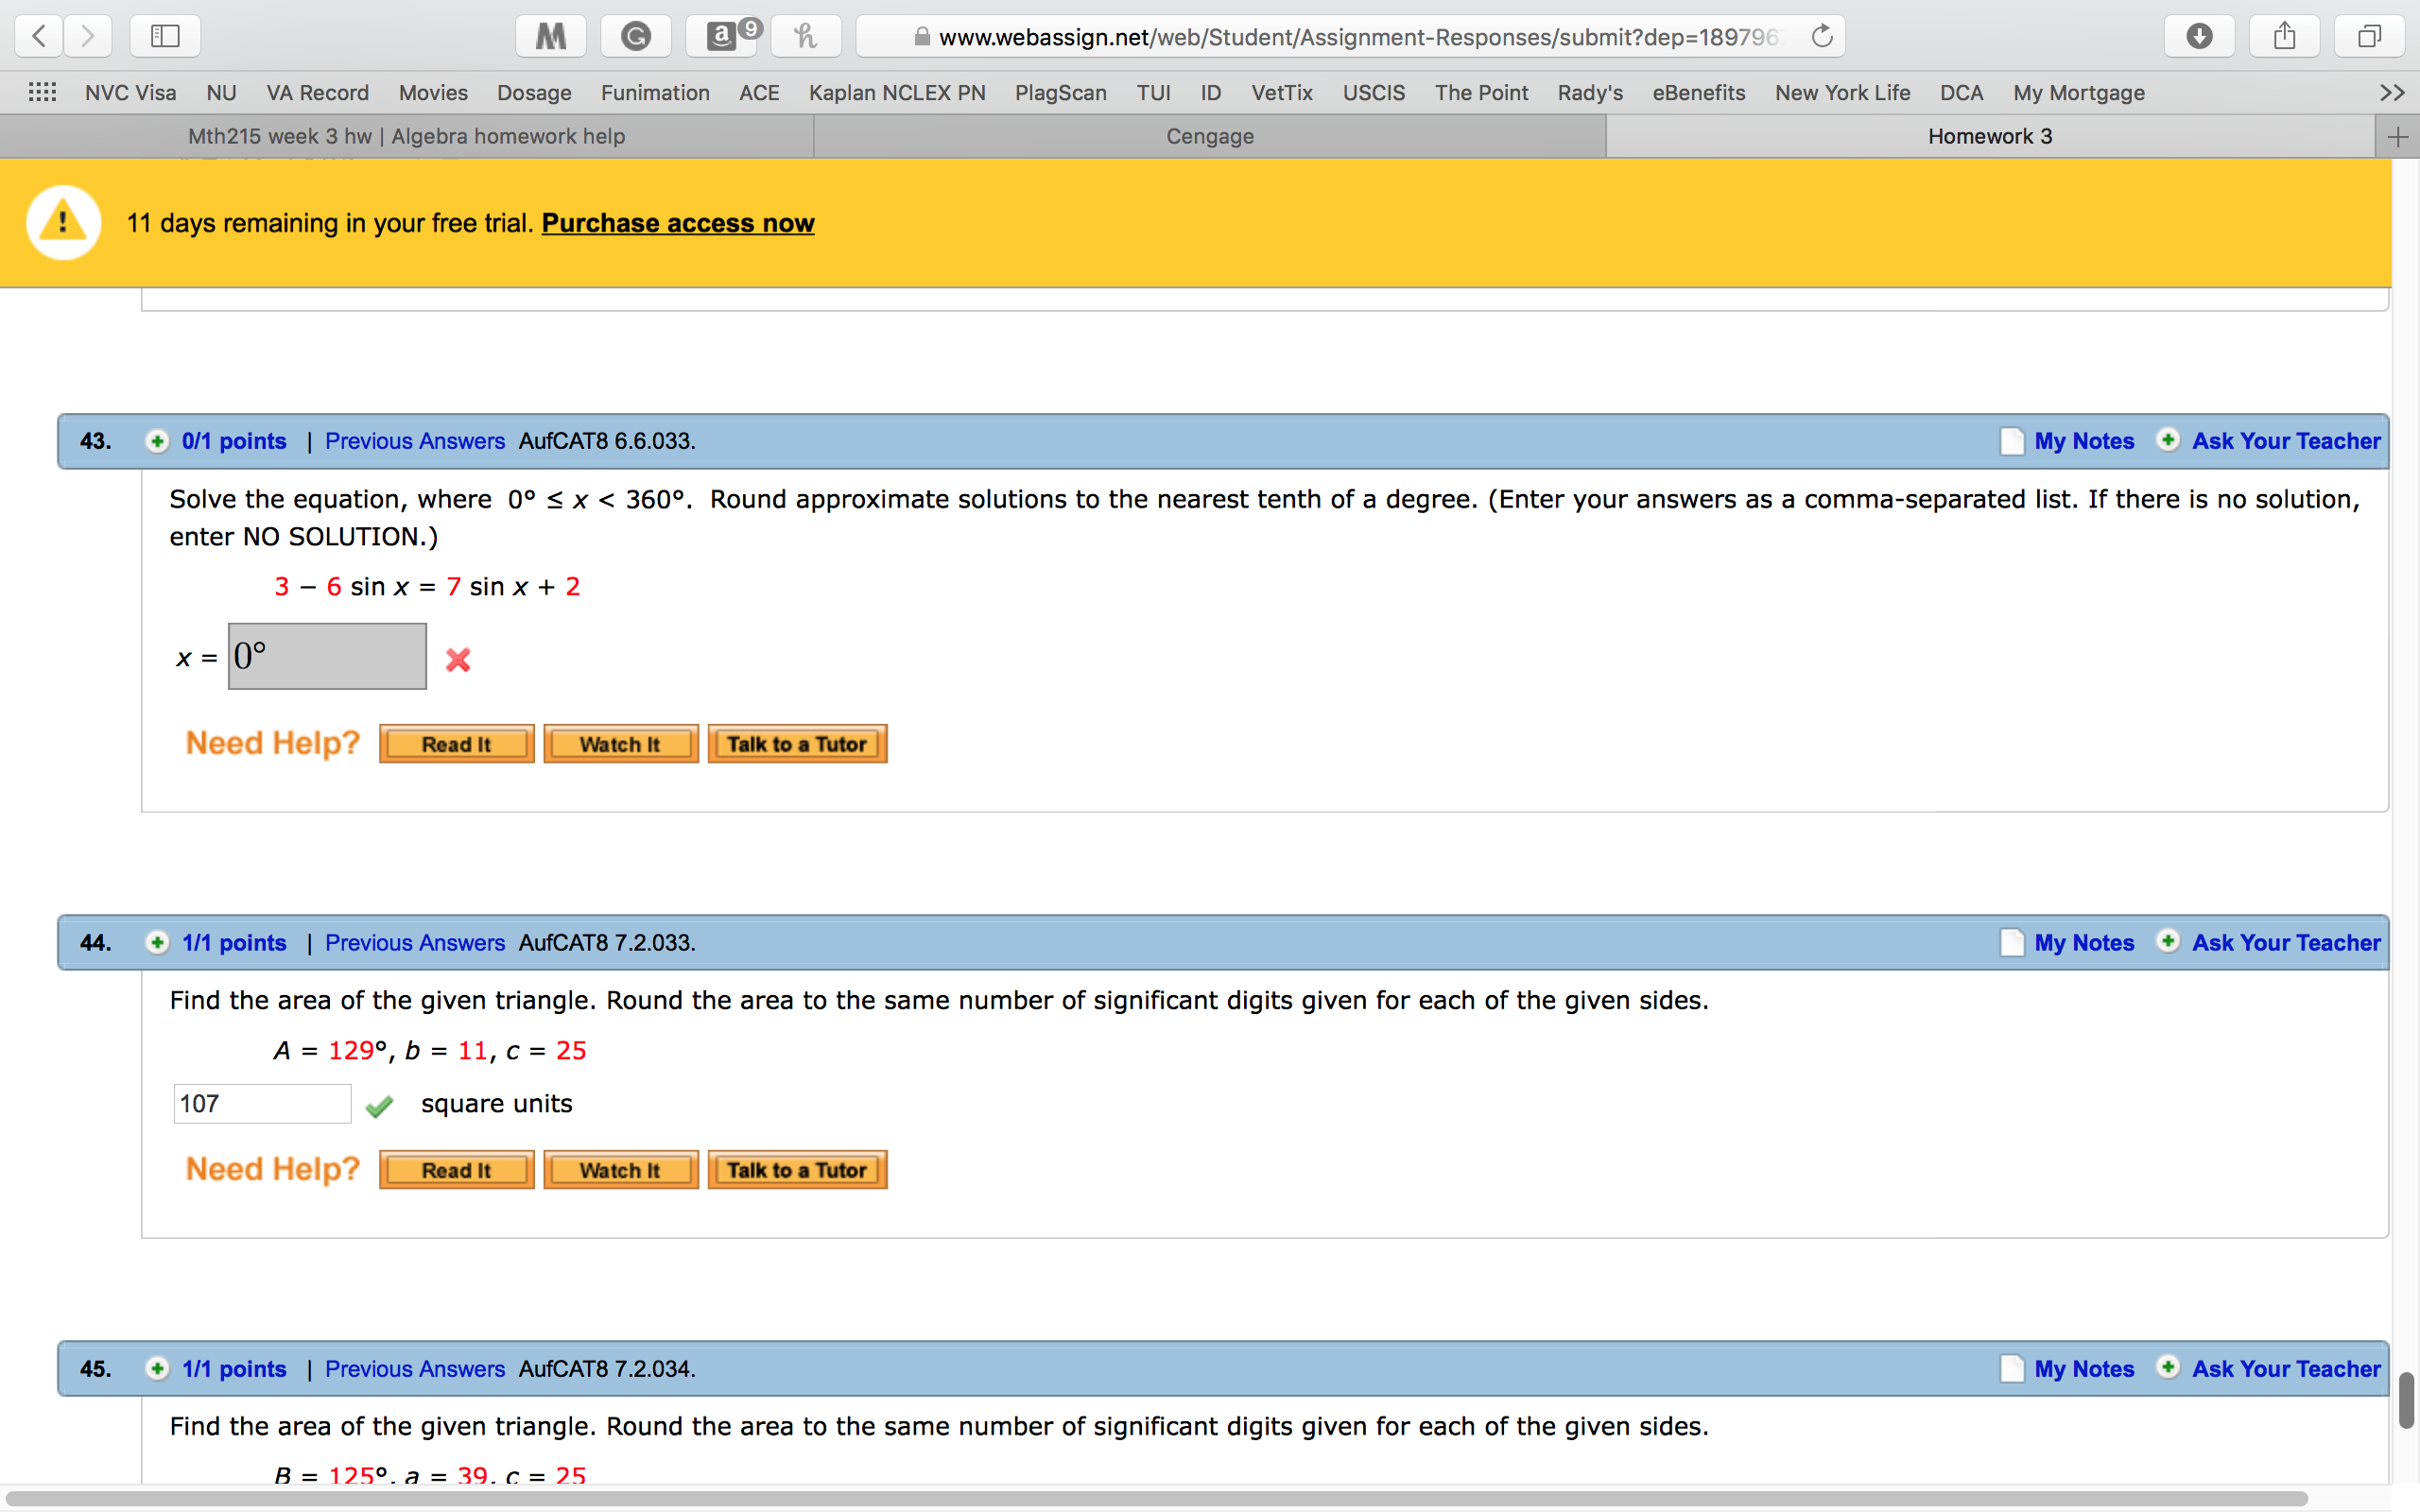Show all tabs overview

coord(2369,37)
